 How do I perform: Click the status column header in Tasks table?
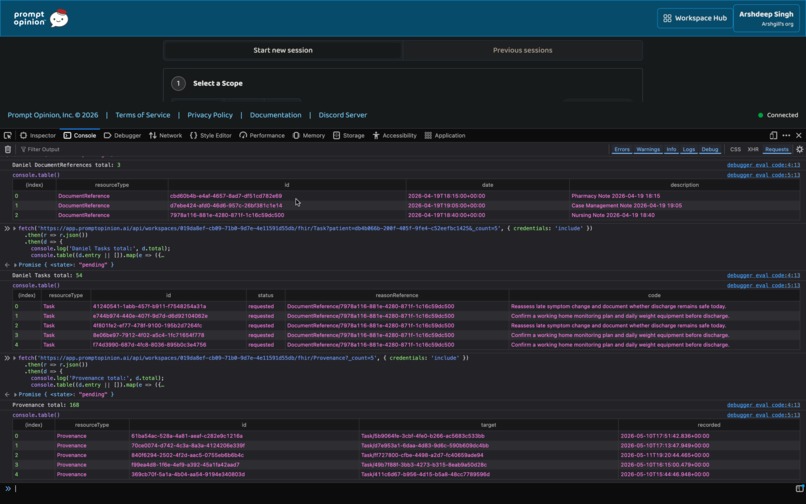coord(265,295)
